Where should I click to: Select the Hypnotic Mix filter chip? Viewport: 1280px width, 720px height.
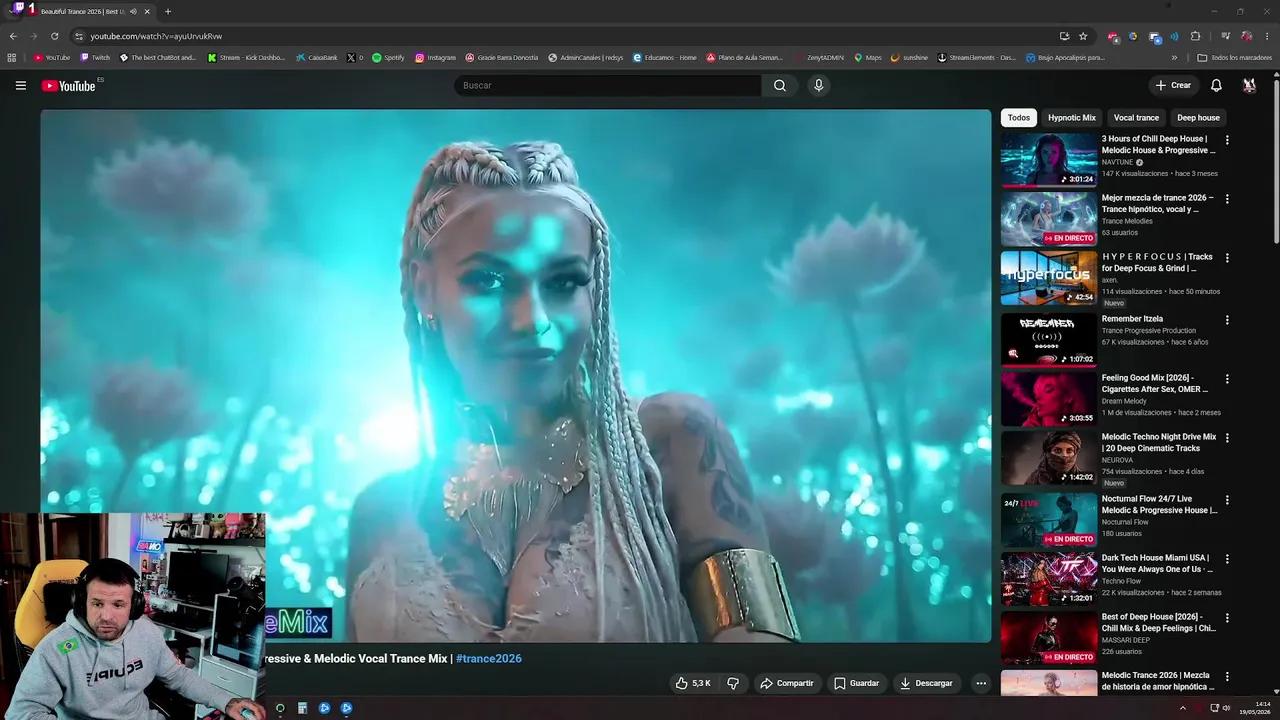point(1072,118)
